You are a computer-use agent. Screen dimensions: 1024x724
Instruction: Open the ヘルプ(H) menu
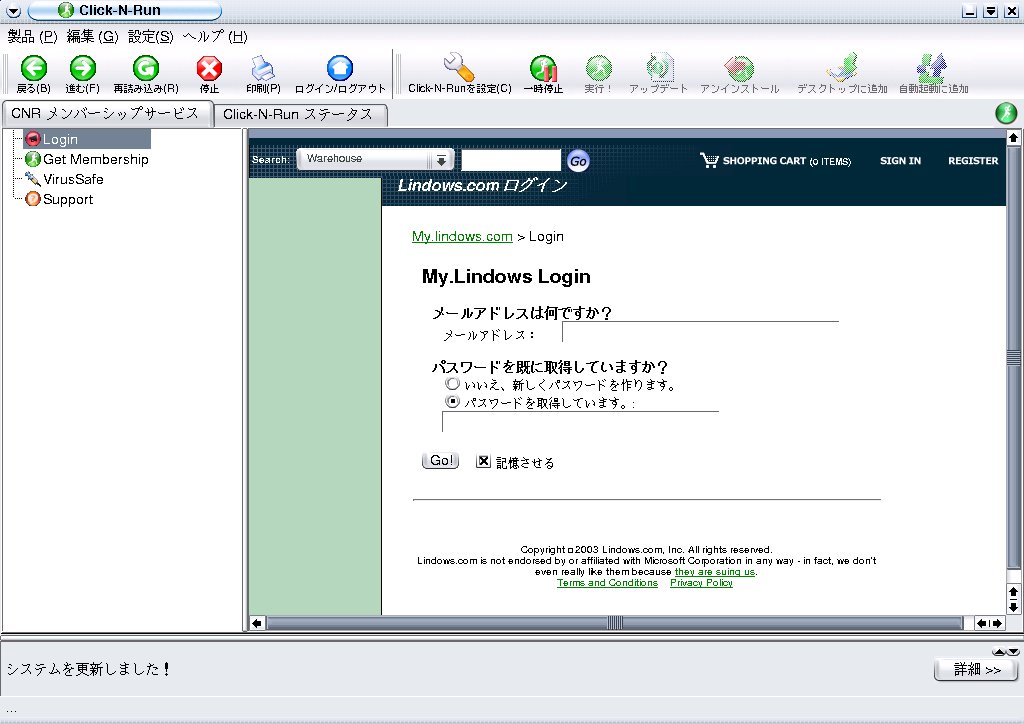(215, 37)
